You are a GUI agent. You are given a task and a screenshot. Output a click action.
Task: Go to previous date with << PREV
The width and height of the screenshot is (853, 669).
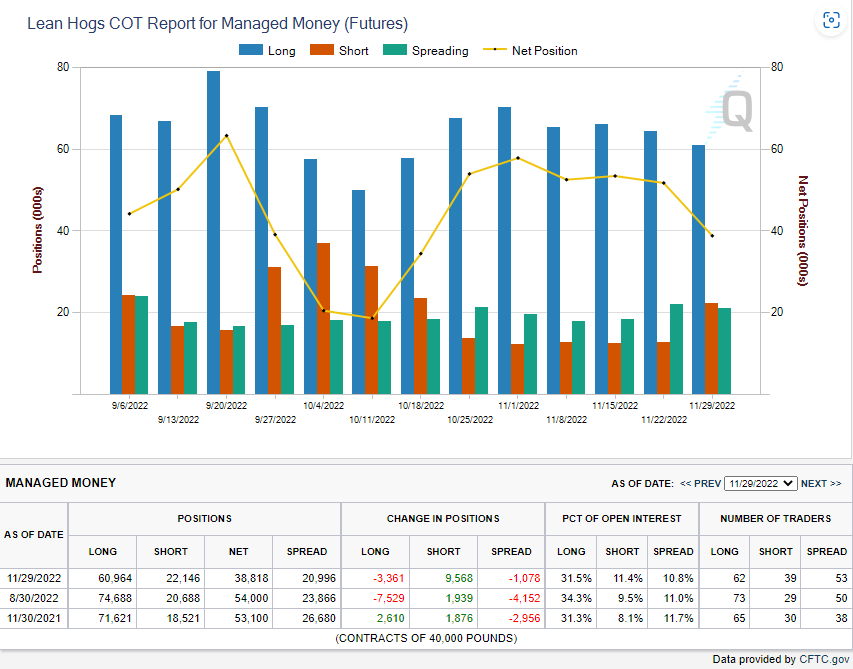(700, 484)
